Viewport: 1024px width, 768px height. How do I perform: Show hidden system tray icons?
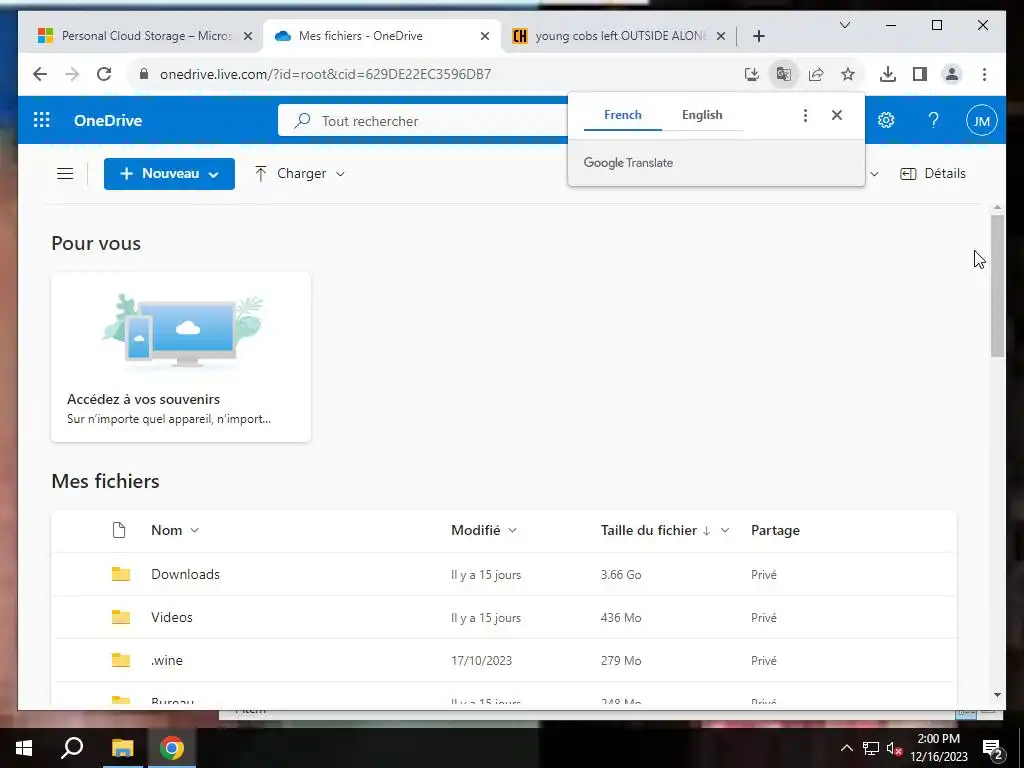click(846, 748)
